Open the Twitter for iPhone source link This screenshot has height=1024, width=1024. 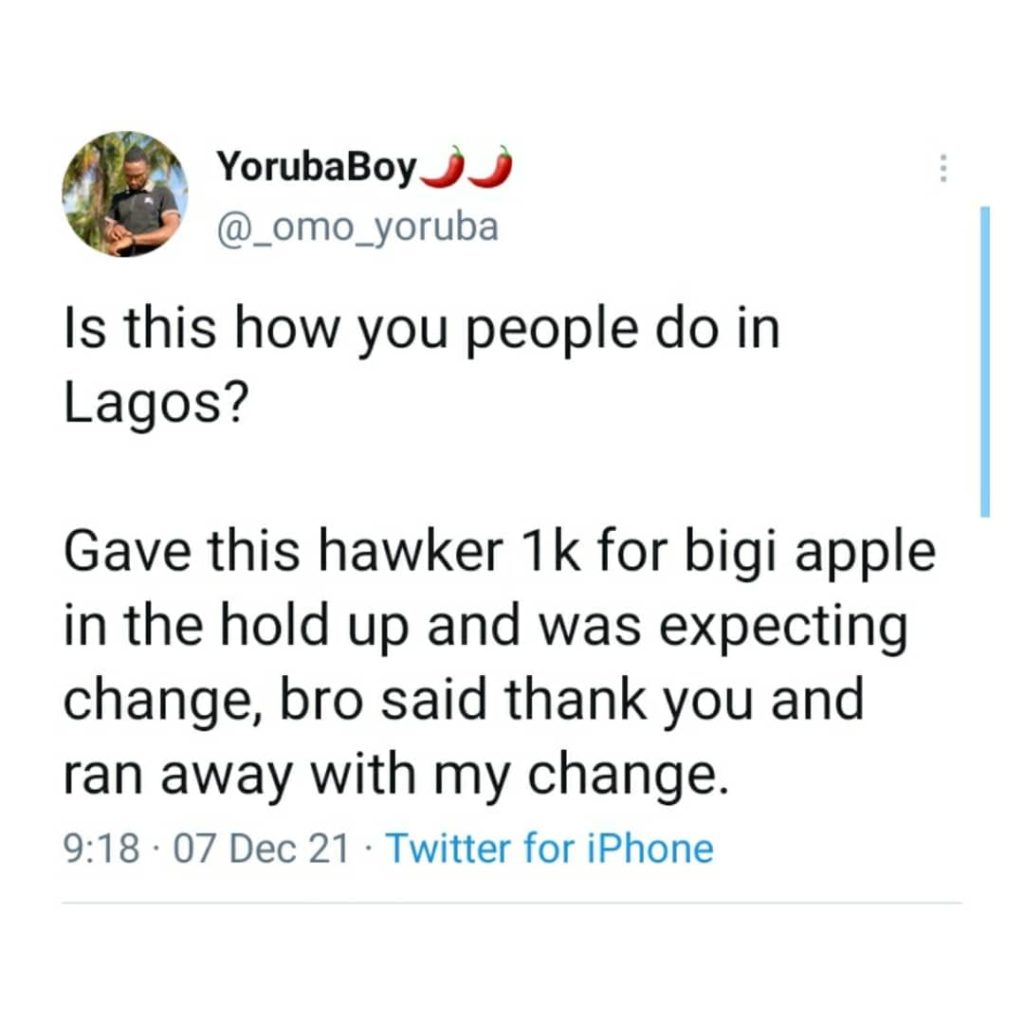549,849
